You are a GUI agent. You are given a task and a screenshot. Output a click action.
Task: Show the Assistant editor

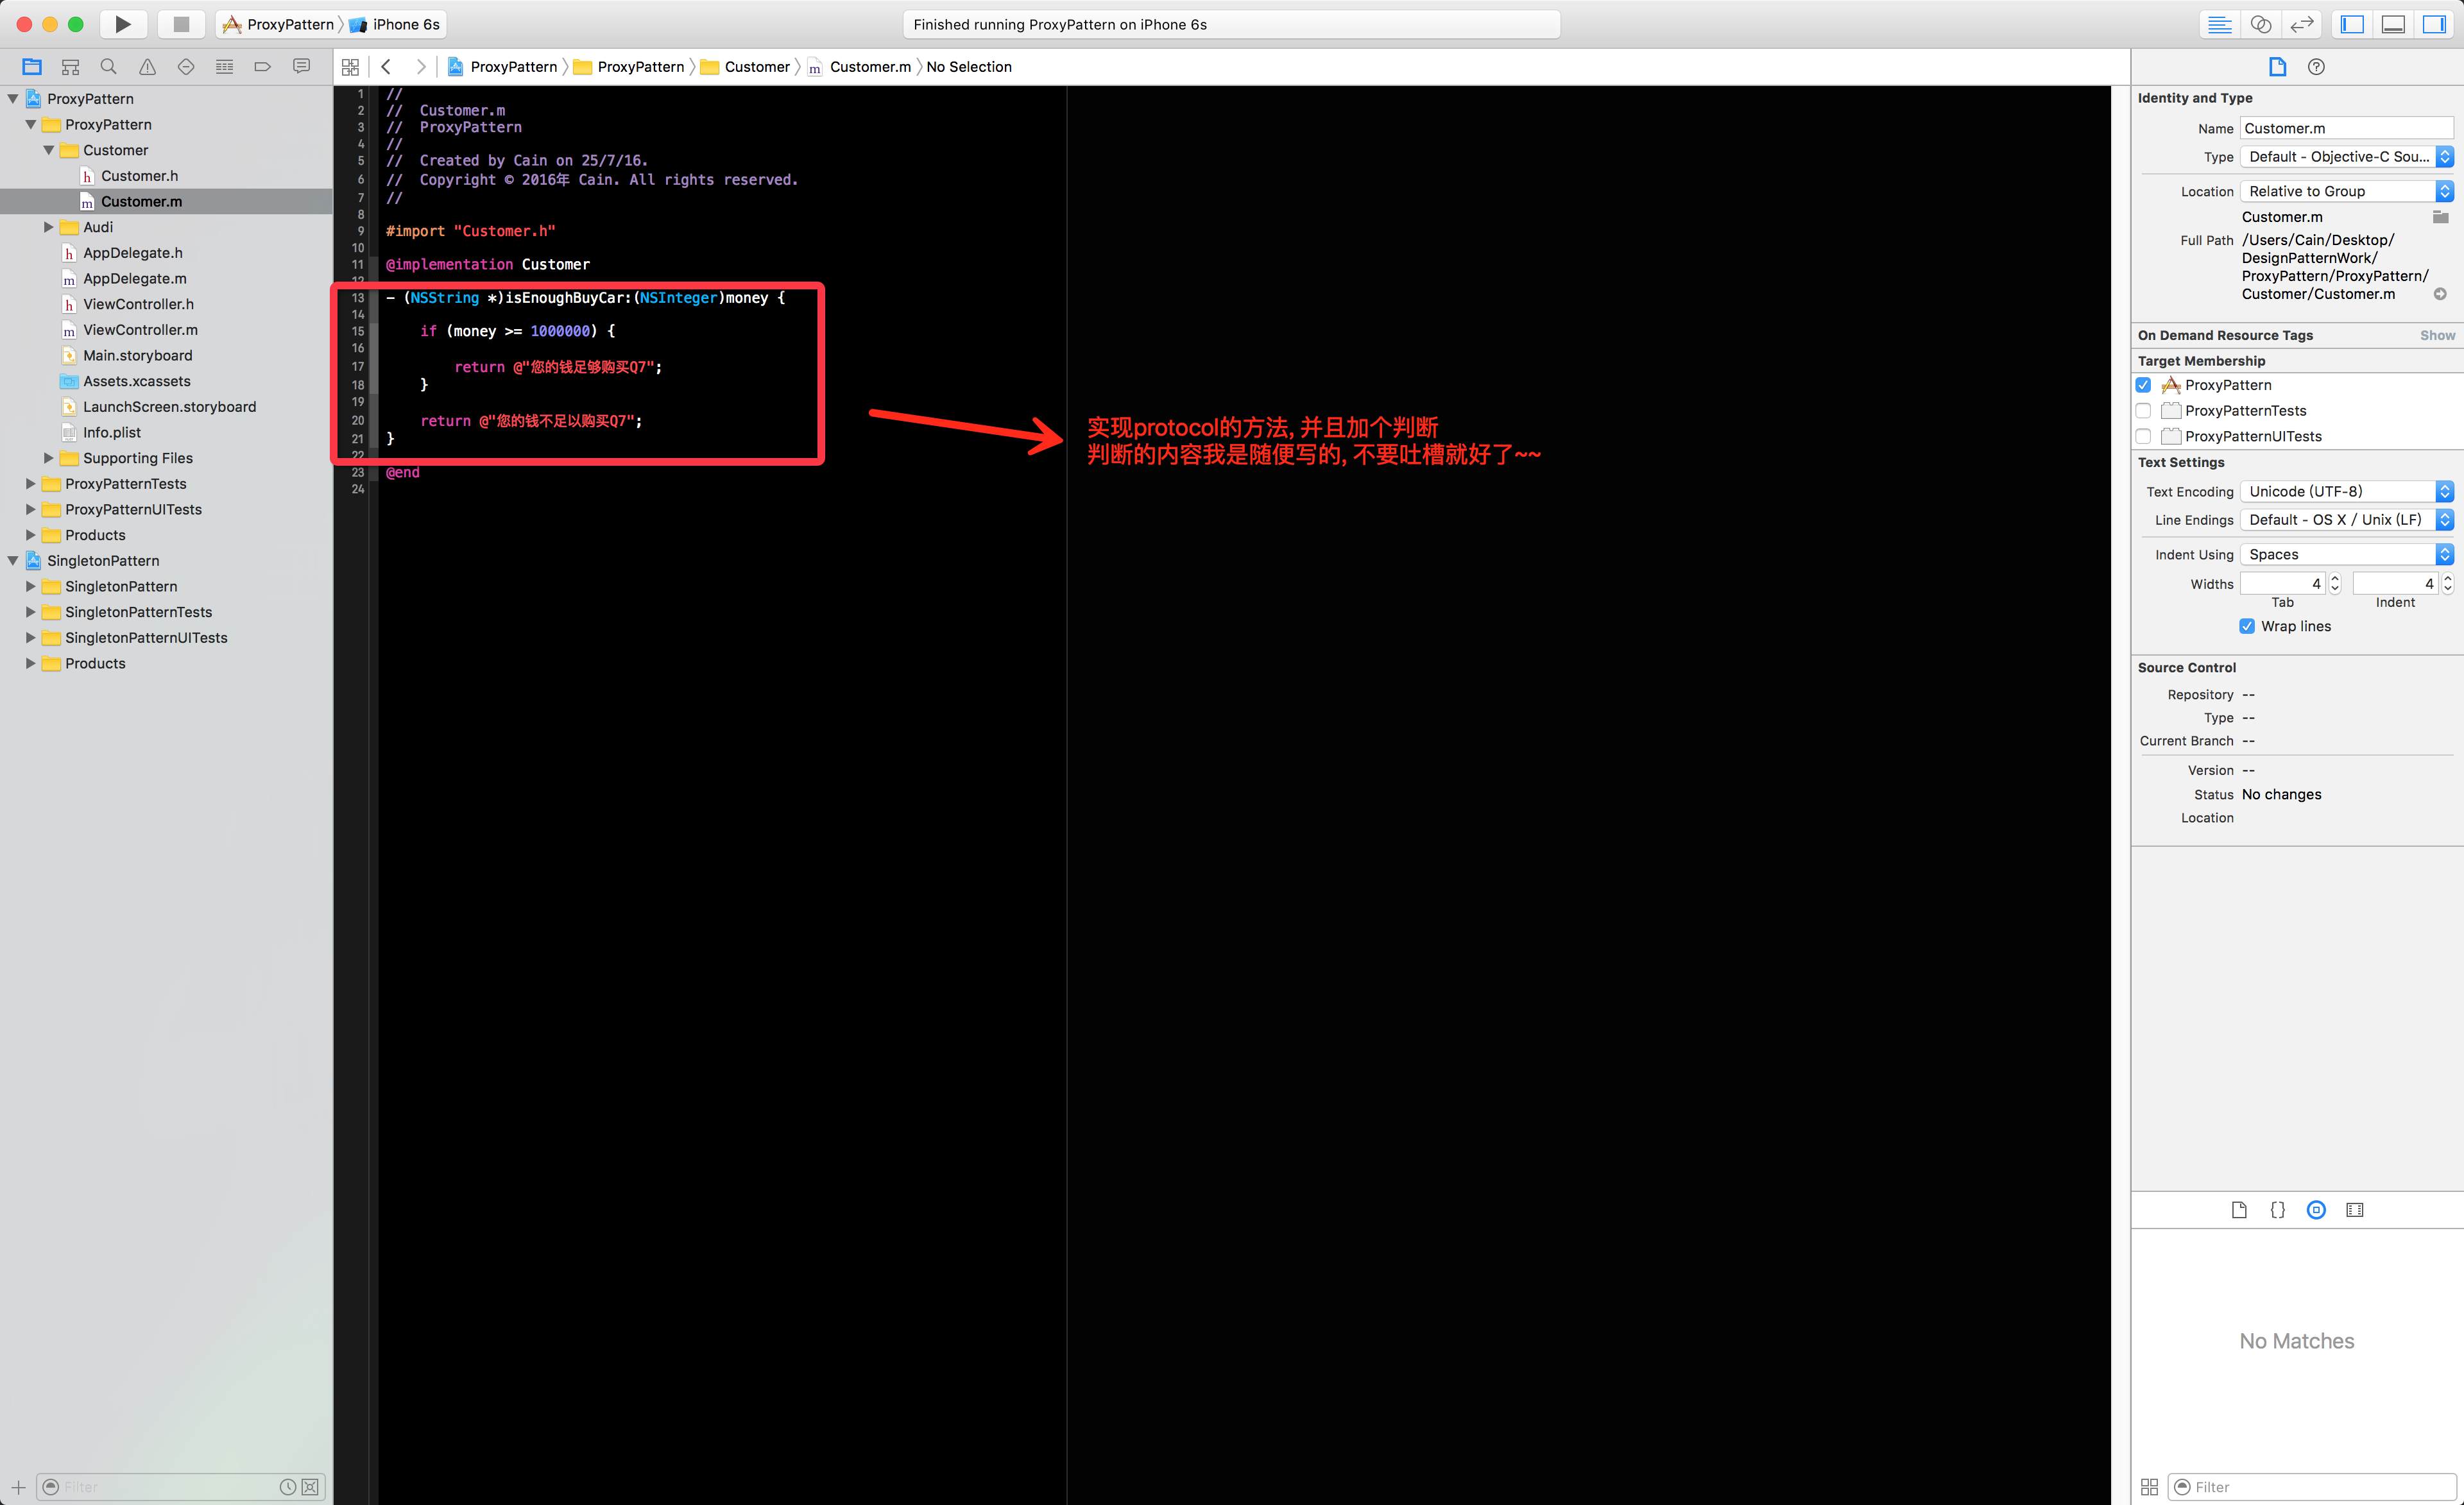pos(2260,24)
